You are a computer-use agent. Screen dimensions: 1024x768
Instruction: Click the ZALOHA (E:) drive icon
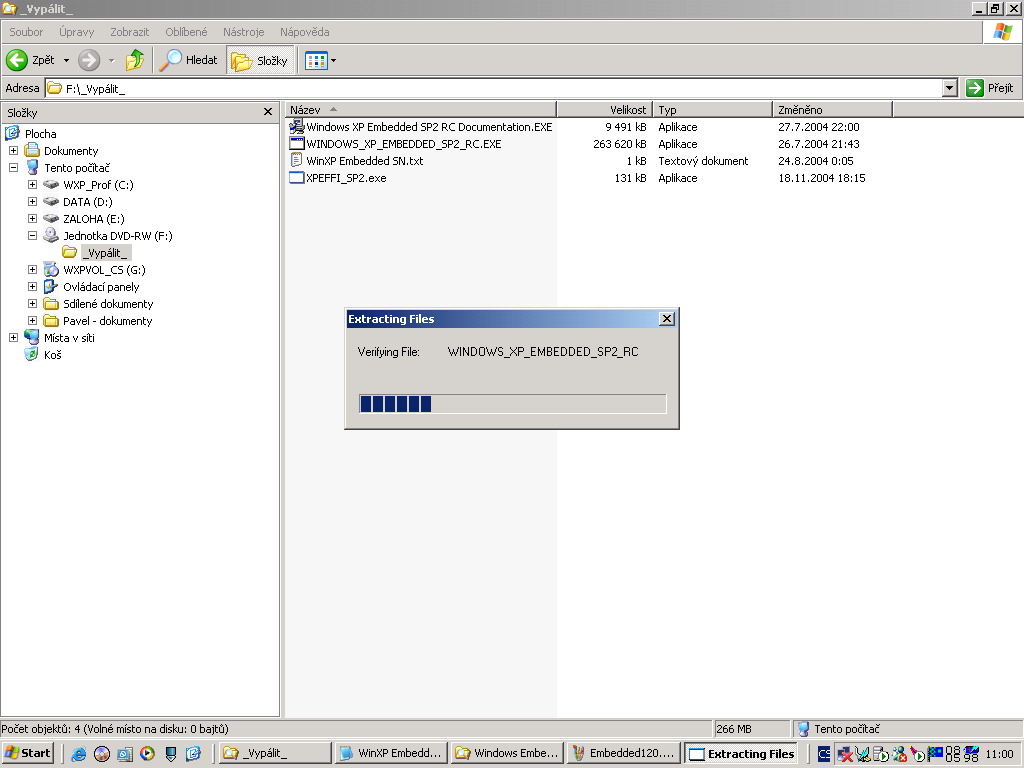pyautogui.click(x=51, y=219)
